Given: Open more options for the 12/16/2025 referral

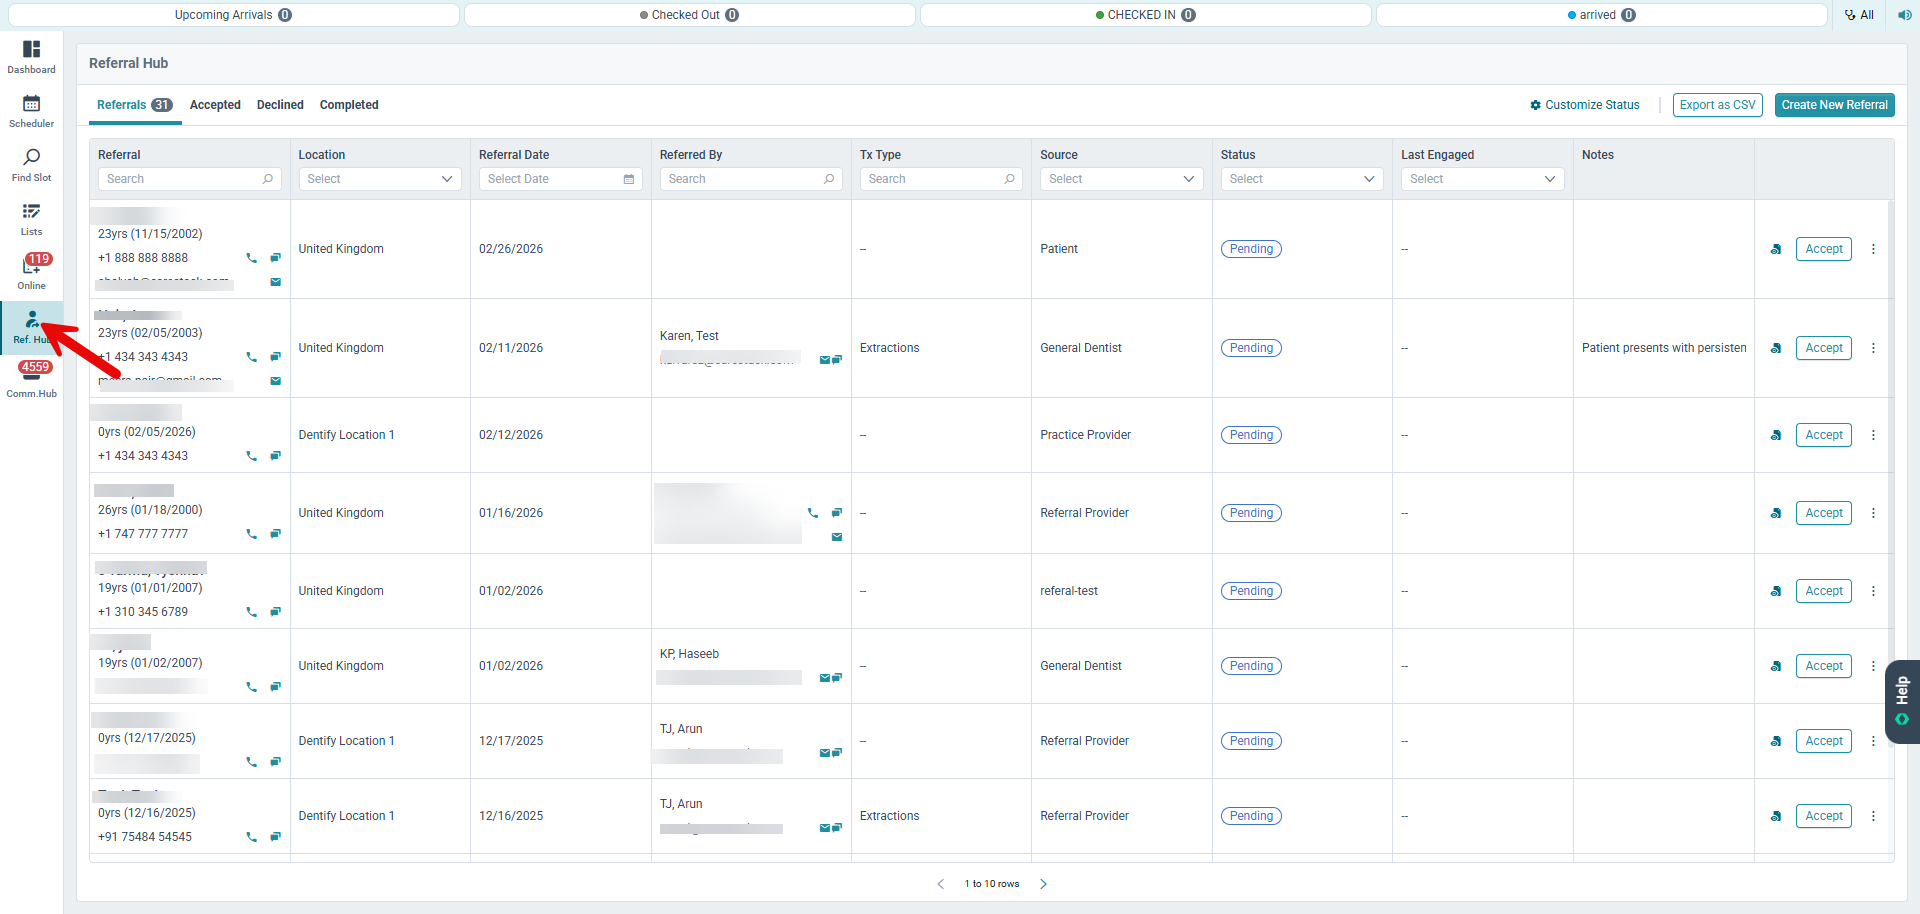Looking at the screenshot, I should coord(1873,816).
